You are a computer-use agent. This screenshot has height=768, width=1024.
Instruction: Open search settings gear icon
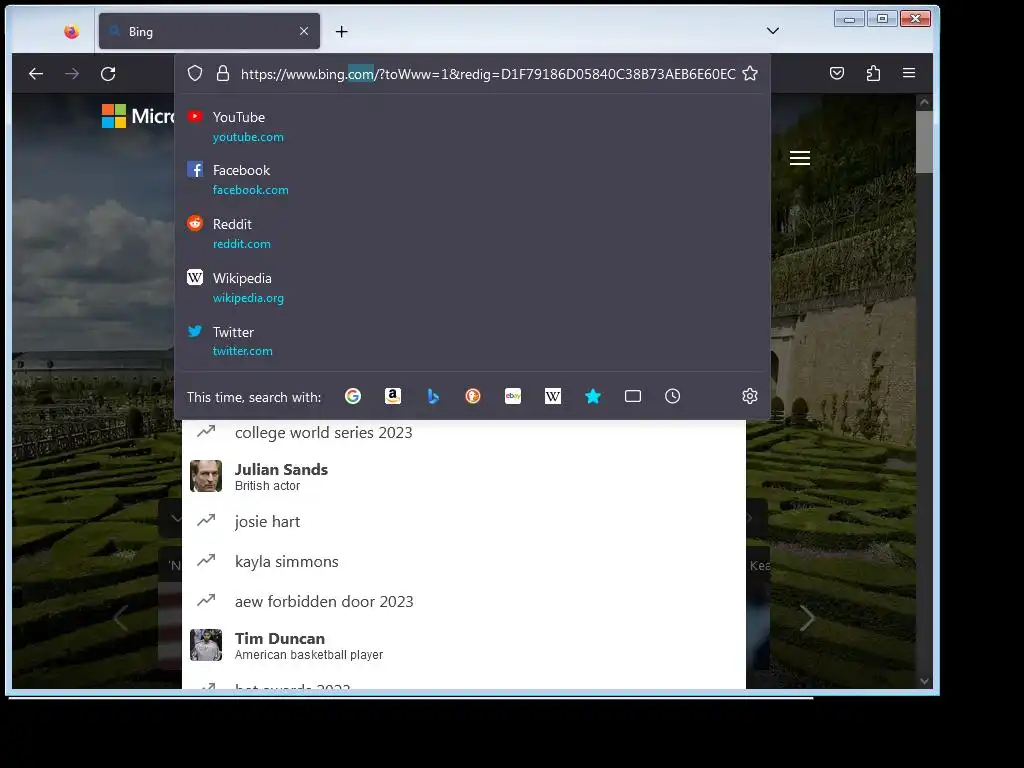[750, 396]
